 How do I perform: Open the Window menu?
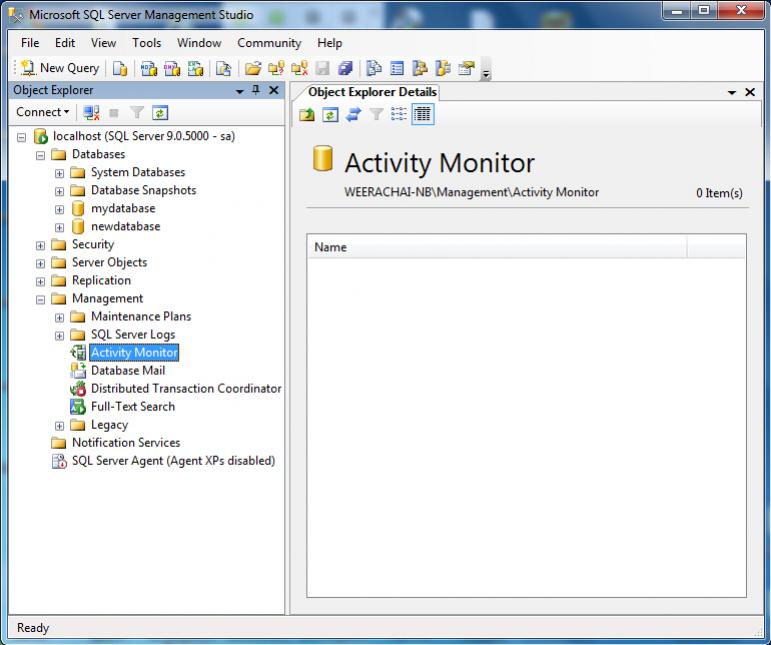click(199, 43)
